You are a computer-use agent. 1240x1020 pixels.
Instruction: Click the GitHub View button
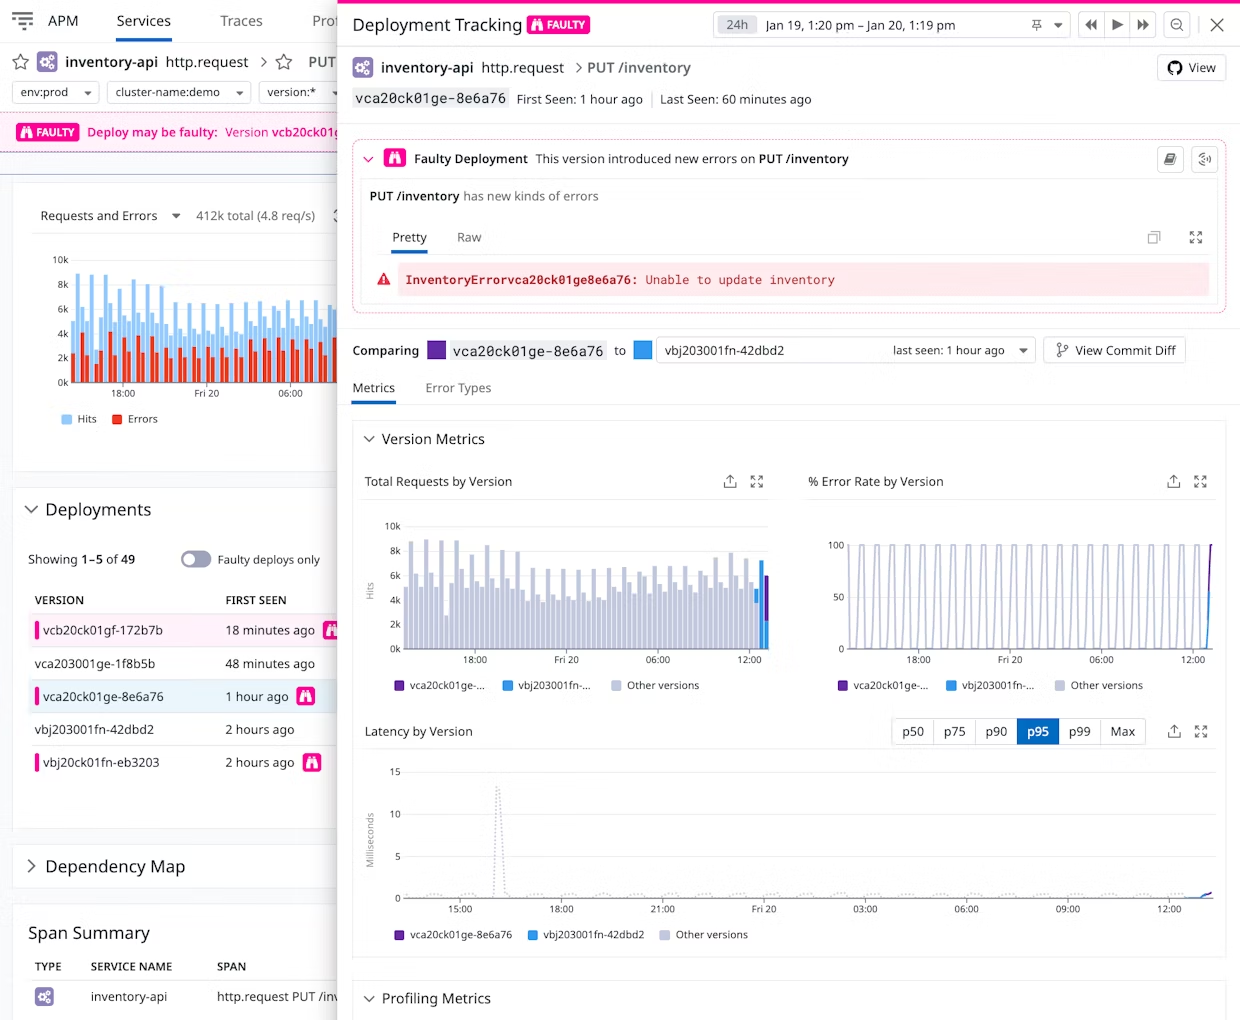click(x=1192, y=68)
